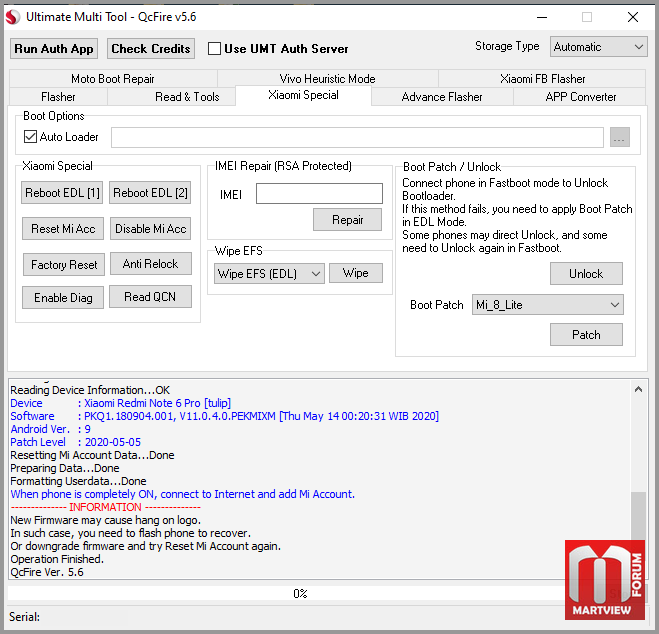Click the Read QCN button
Image resolution: width=659 pixels, height=634 pixels.
click(150, 297)
